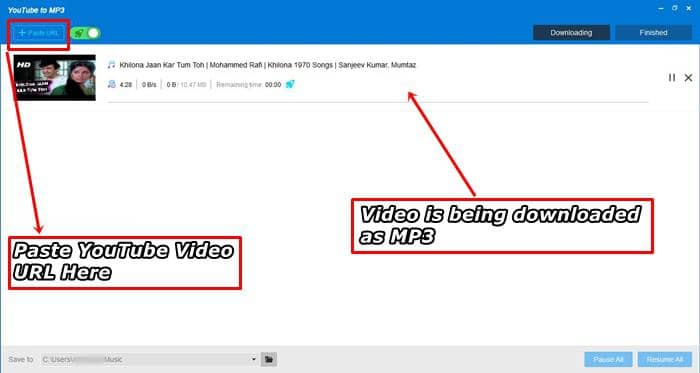Click the music note icon before the song title
This screenshot has width=700, height=373.
111,65
